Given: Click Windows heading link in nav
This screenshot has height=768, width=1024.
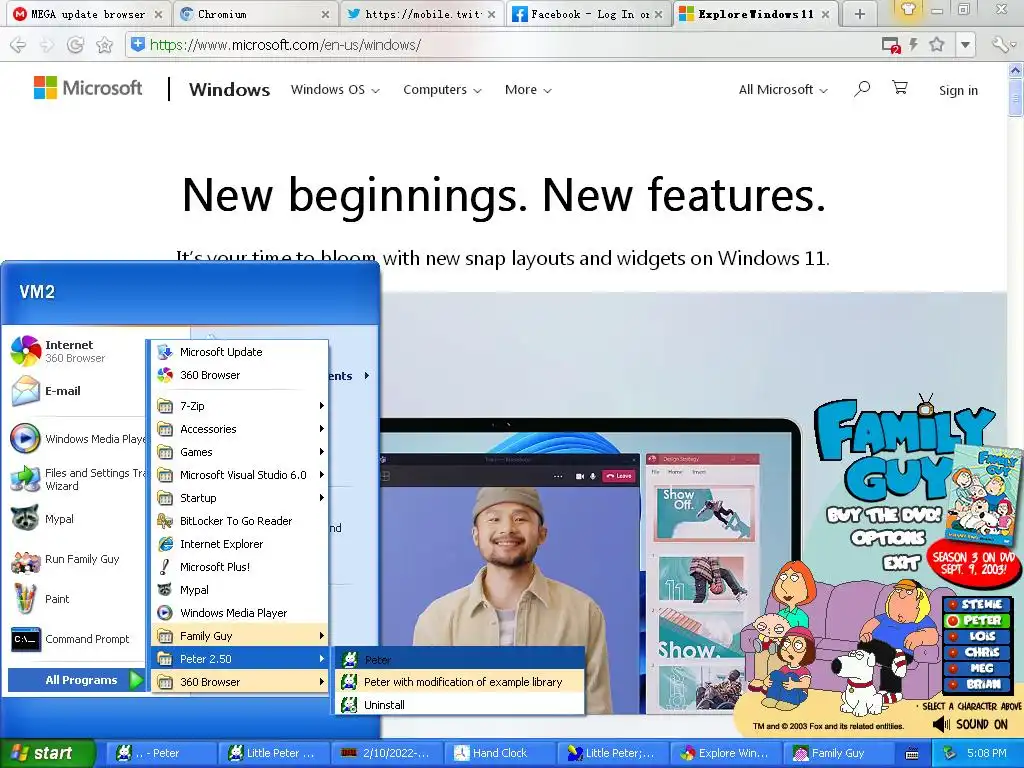Looking at the screenshot, I should [229, 89].
